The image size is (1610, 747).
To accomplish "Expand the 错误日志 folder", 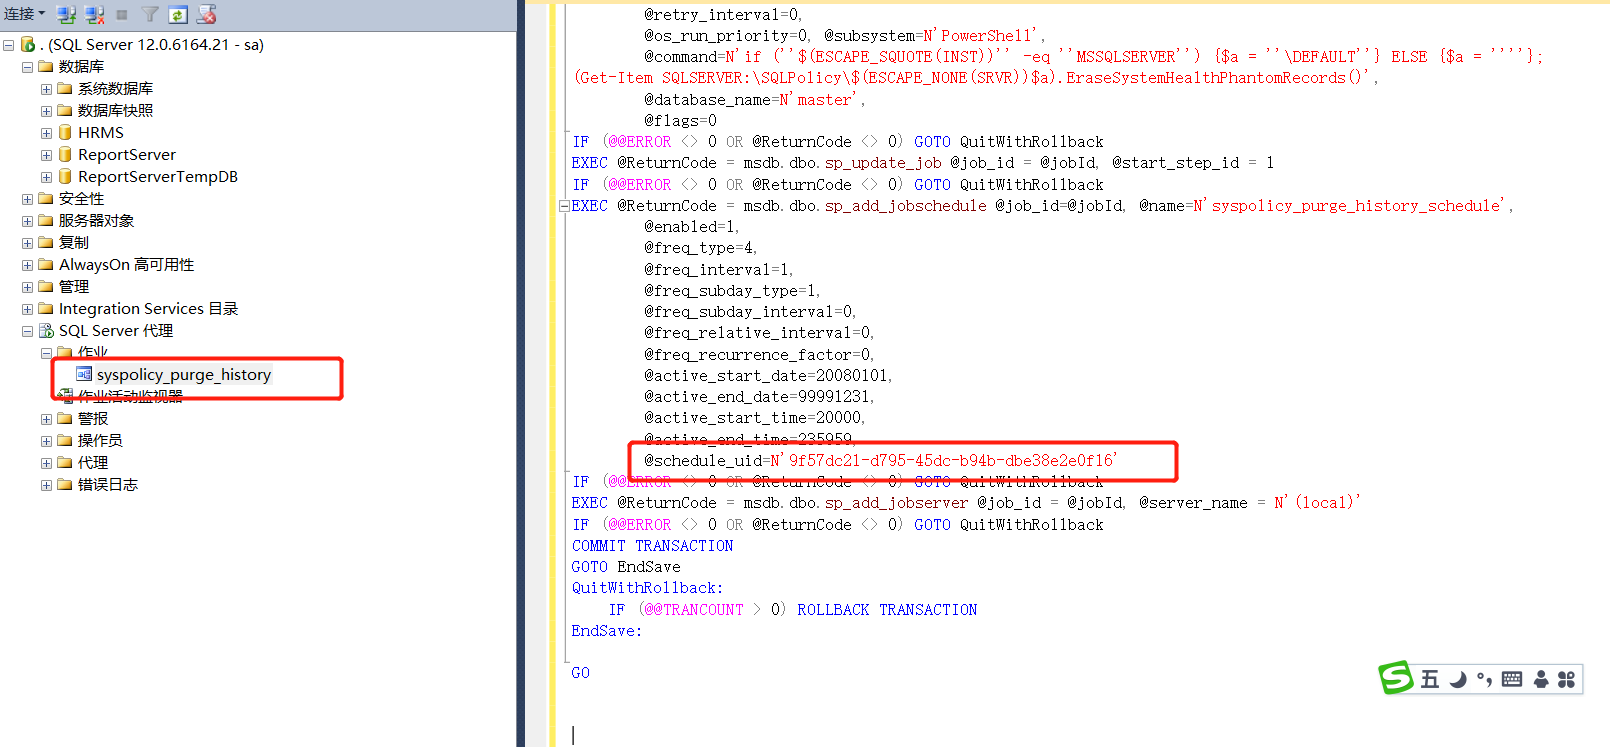I will 46,485.
